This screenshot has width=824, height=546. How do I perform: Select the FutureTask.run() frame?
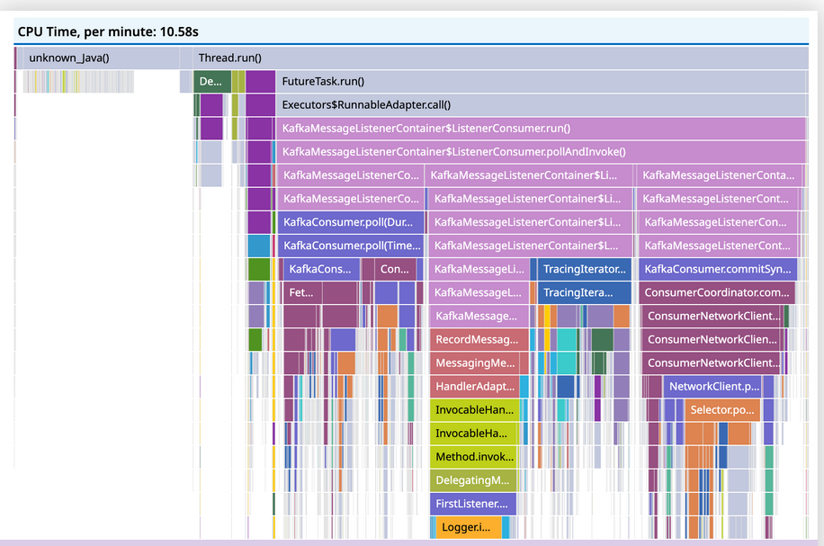pos(540,81)
